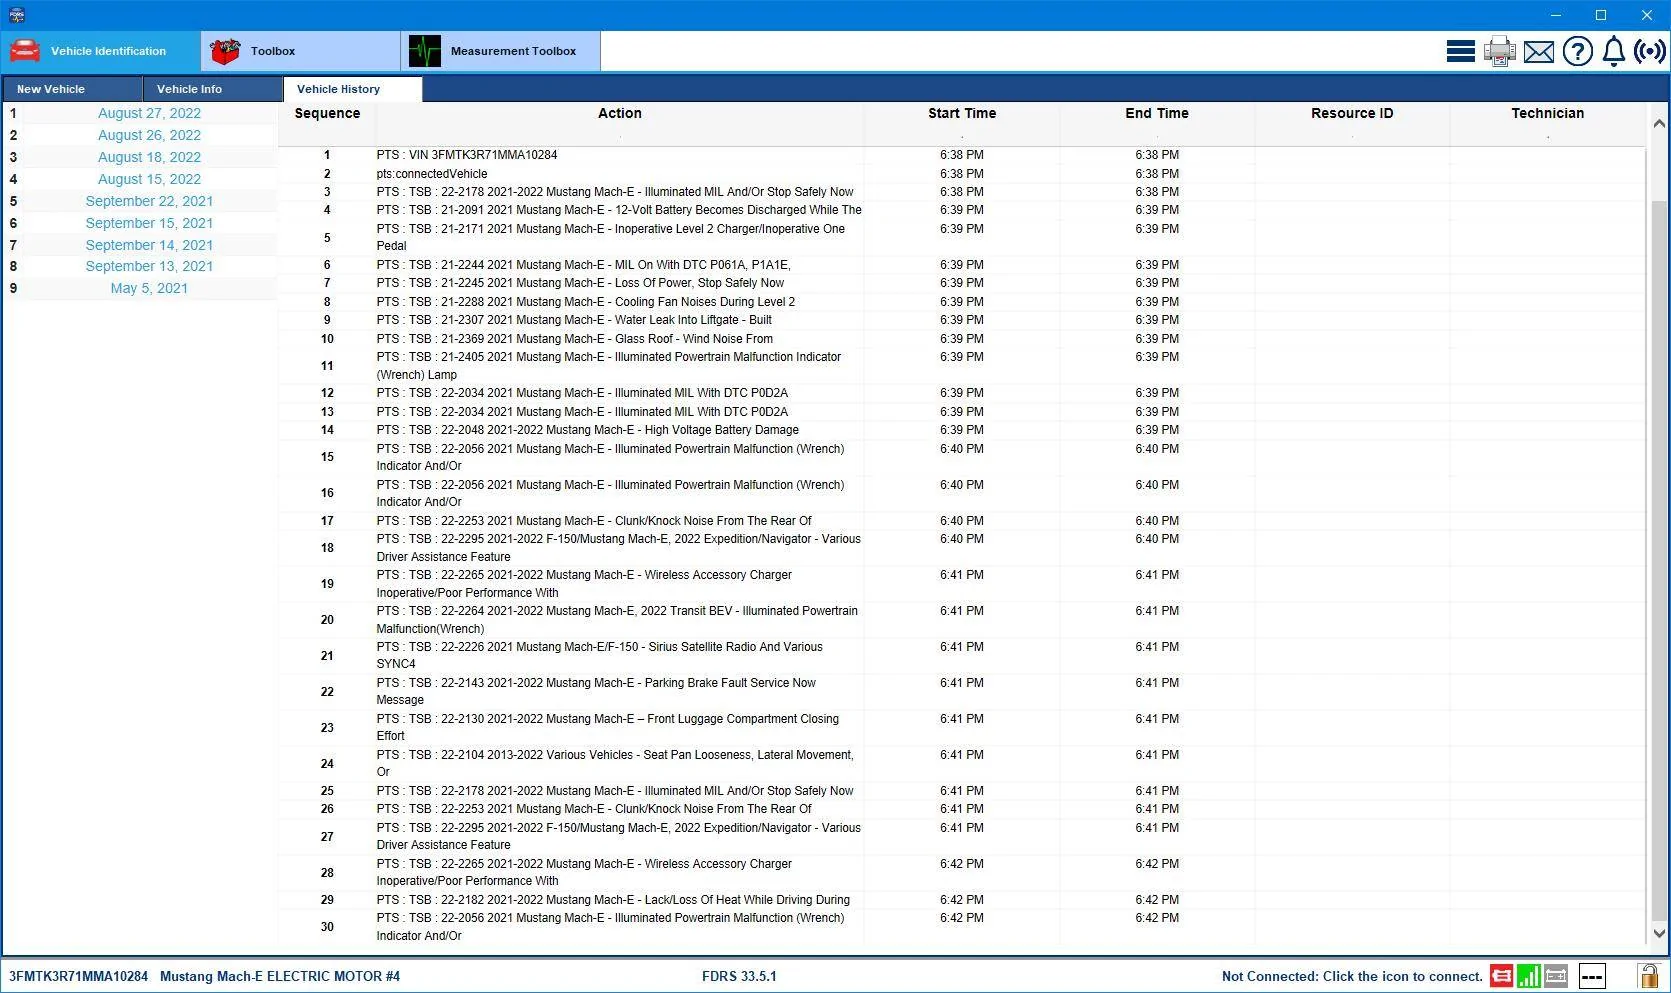
Task: Open the hamburger menu icon
Action: [x=1460, y=51]
